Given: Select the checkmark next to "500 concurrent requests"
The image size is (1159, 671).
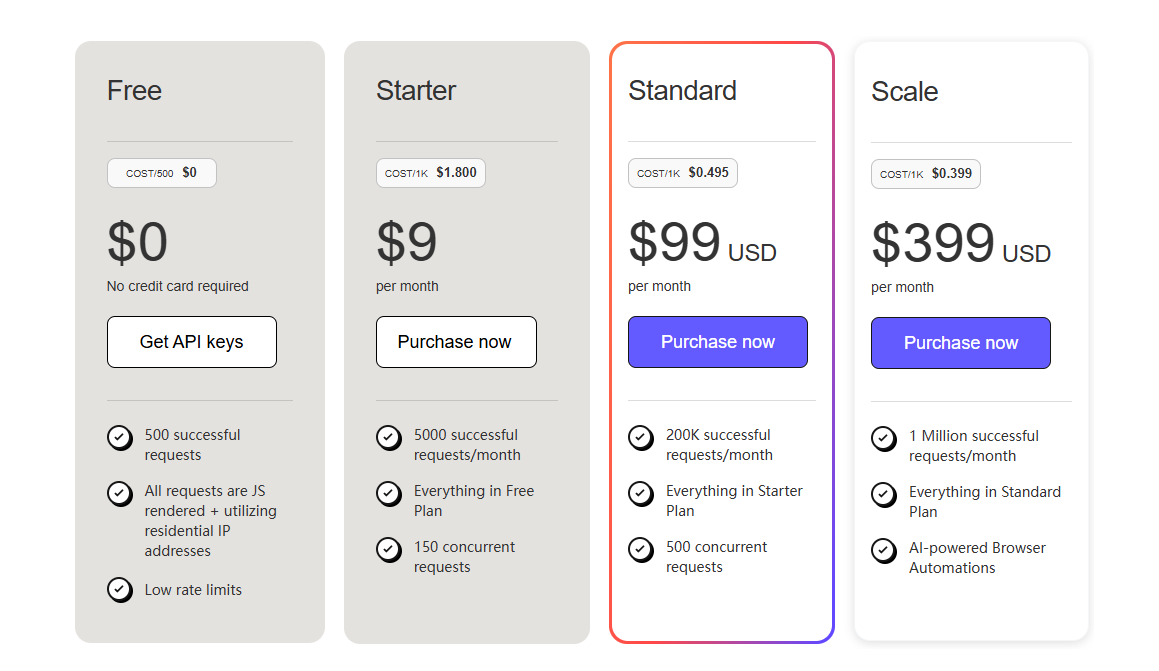Looking at the screenshot, I should pyautogui.click(x=640, y=550).
